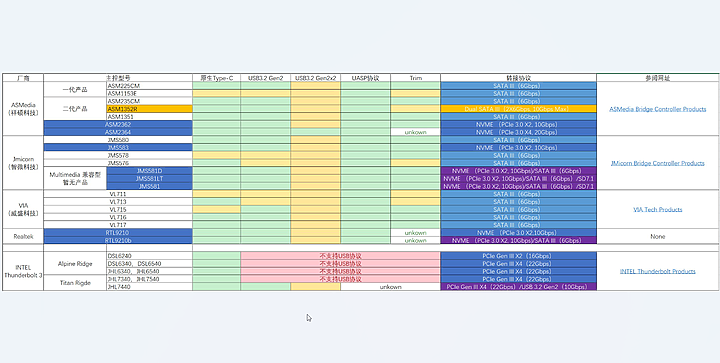Image resolution: width=720 pixels, height=363 pixels.
Task: Select the JHL6340, JHL6540 cell
Action: pos(149,271)
